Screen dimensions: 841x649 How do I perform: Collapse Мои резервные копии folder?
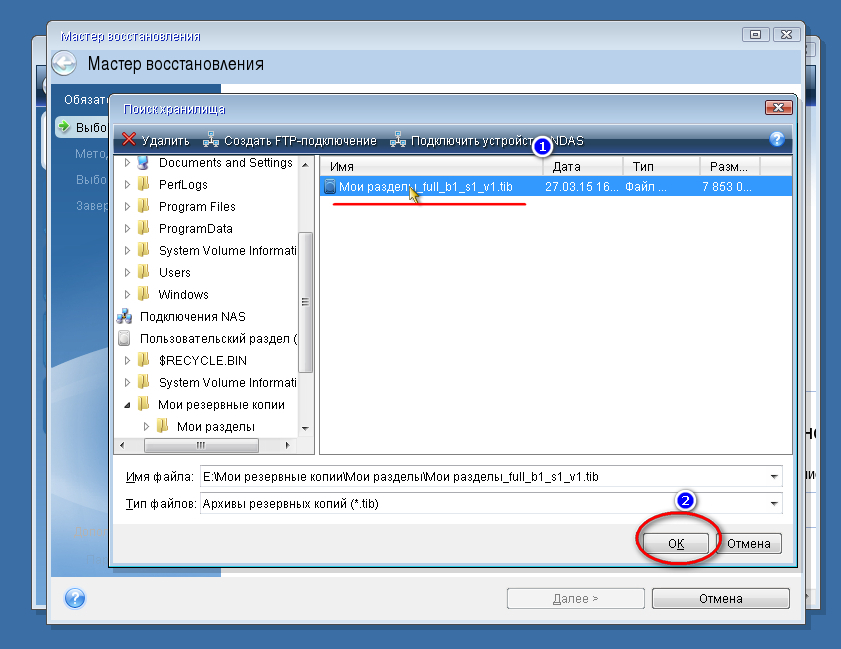pos(127,405)
